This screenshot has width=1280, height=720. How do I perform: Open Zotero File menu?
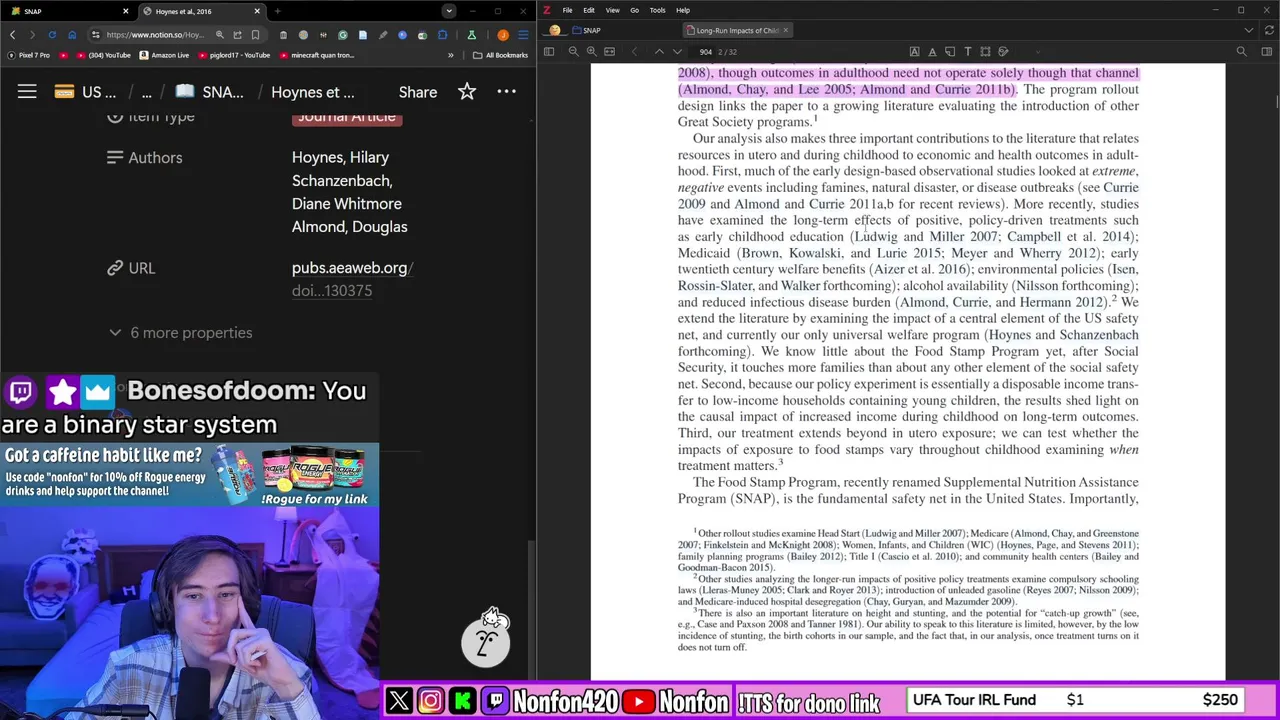point(567,10)
